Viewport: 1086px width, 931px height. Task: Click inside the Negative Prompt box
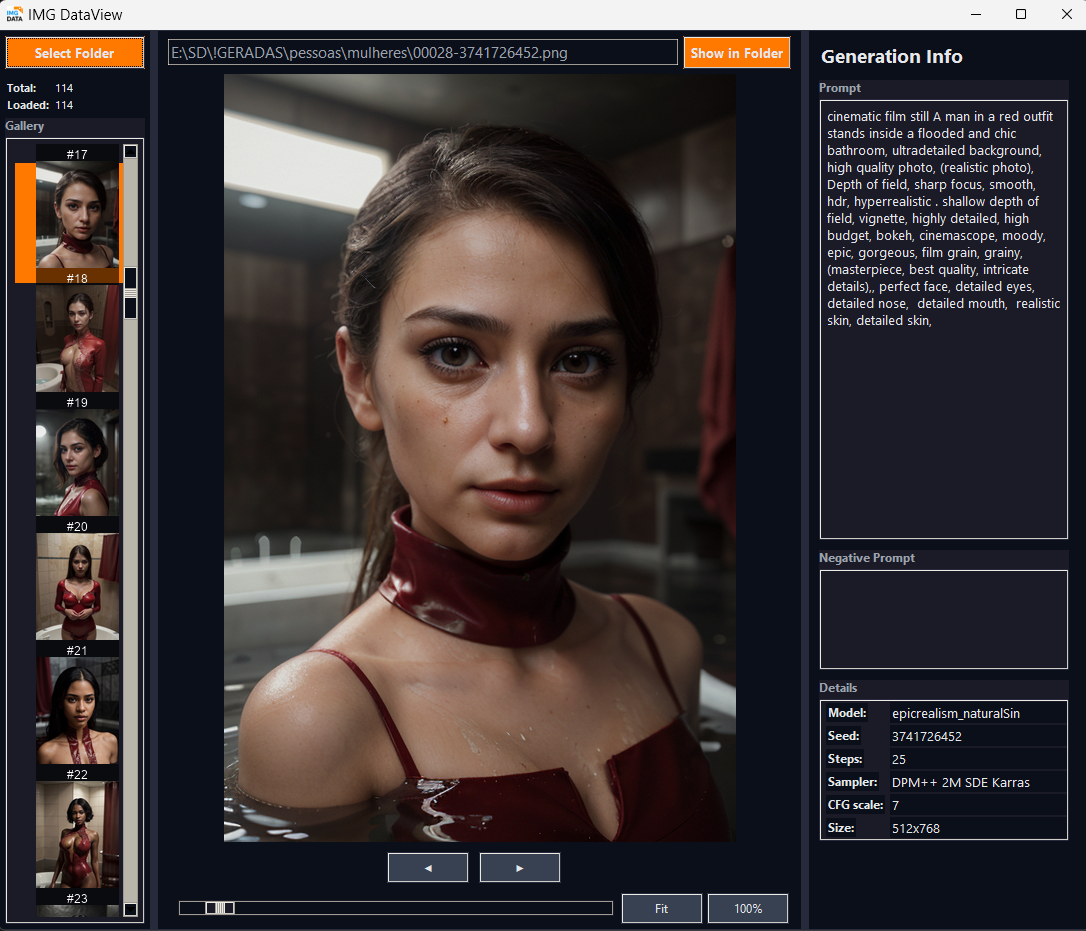tap(943, 619)
